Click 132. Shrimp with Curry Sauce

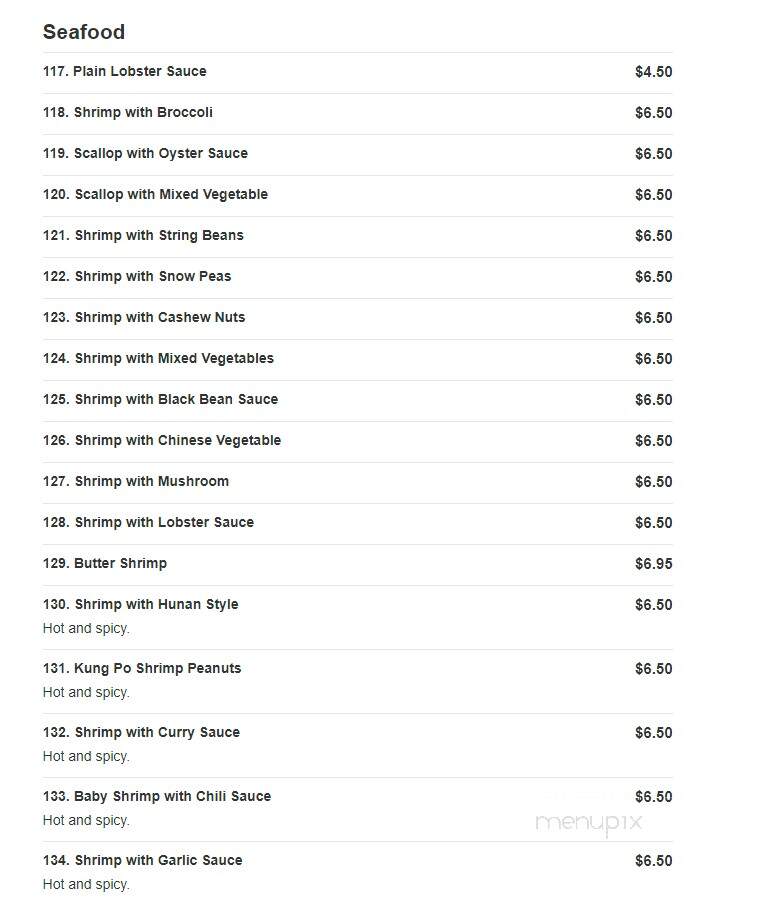(141, 732)
